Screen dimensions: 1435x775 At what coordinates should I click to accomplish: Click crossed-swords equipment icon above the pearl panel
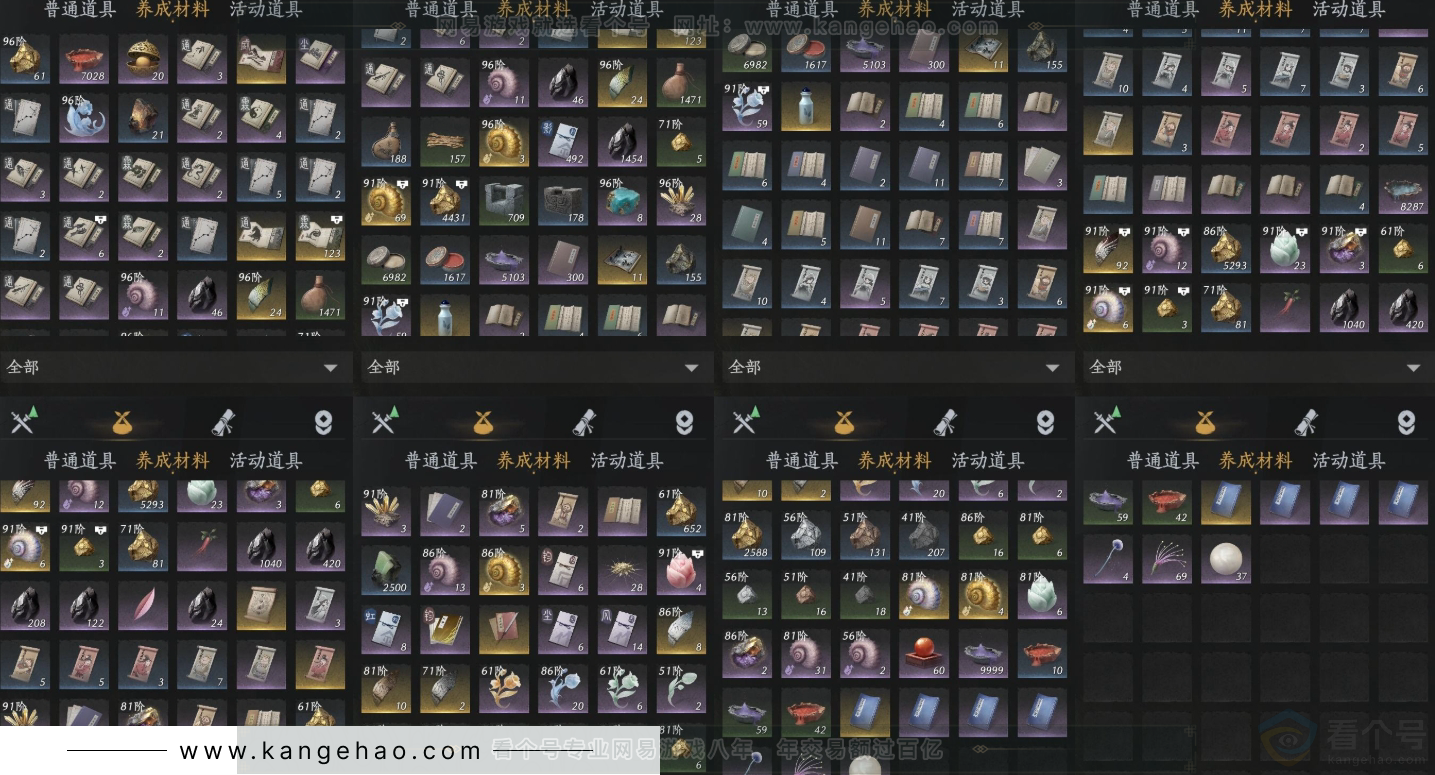click(x=1106, y=421)
